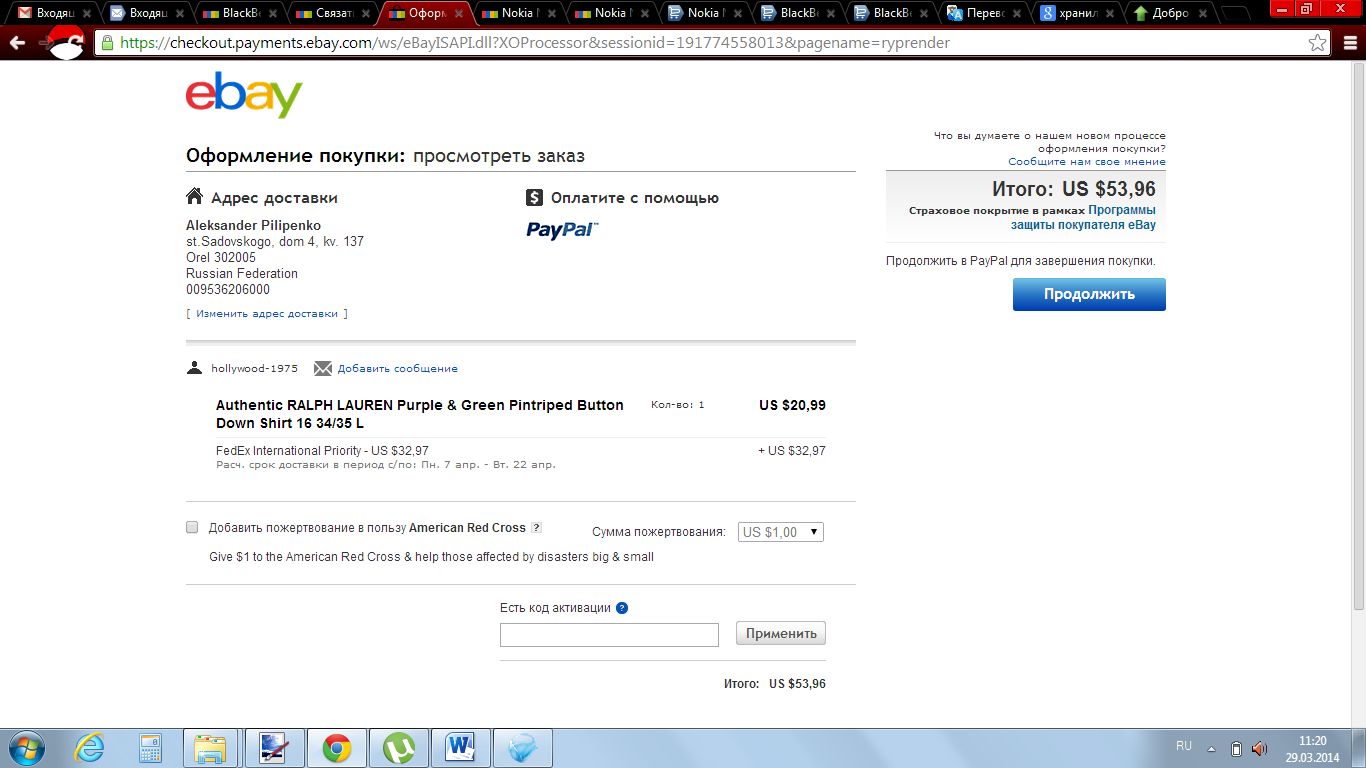Image resolution: width=1366 pixels, height=768 pixels.
Task: Switch to the Связат tab
Action: pyautogui.click(x=334, y=14)
